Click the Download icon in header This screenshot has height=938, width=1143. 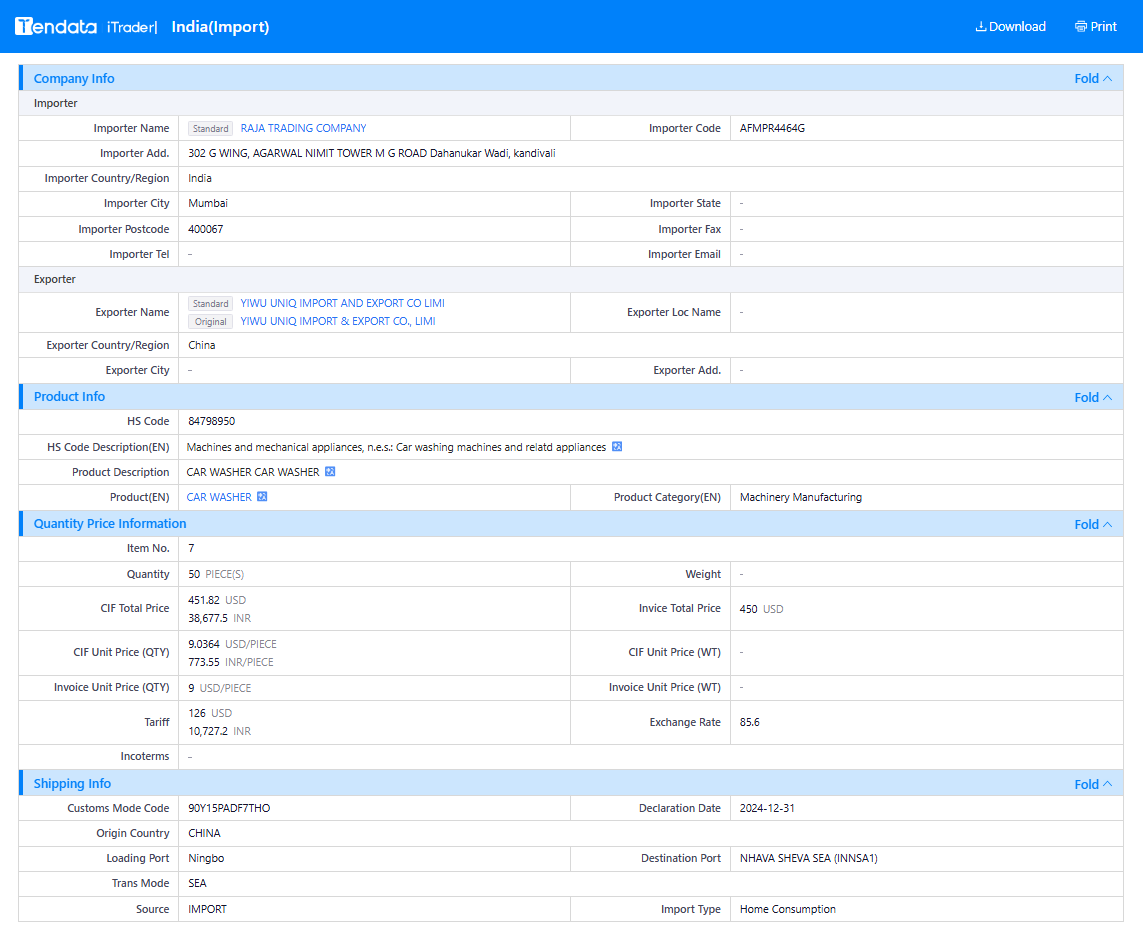click(980, 27)
